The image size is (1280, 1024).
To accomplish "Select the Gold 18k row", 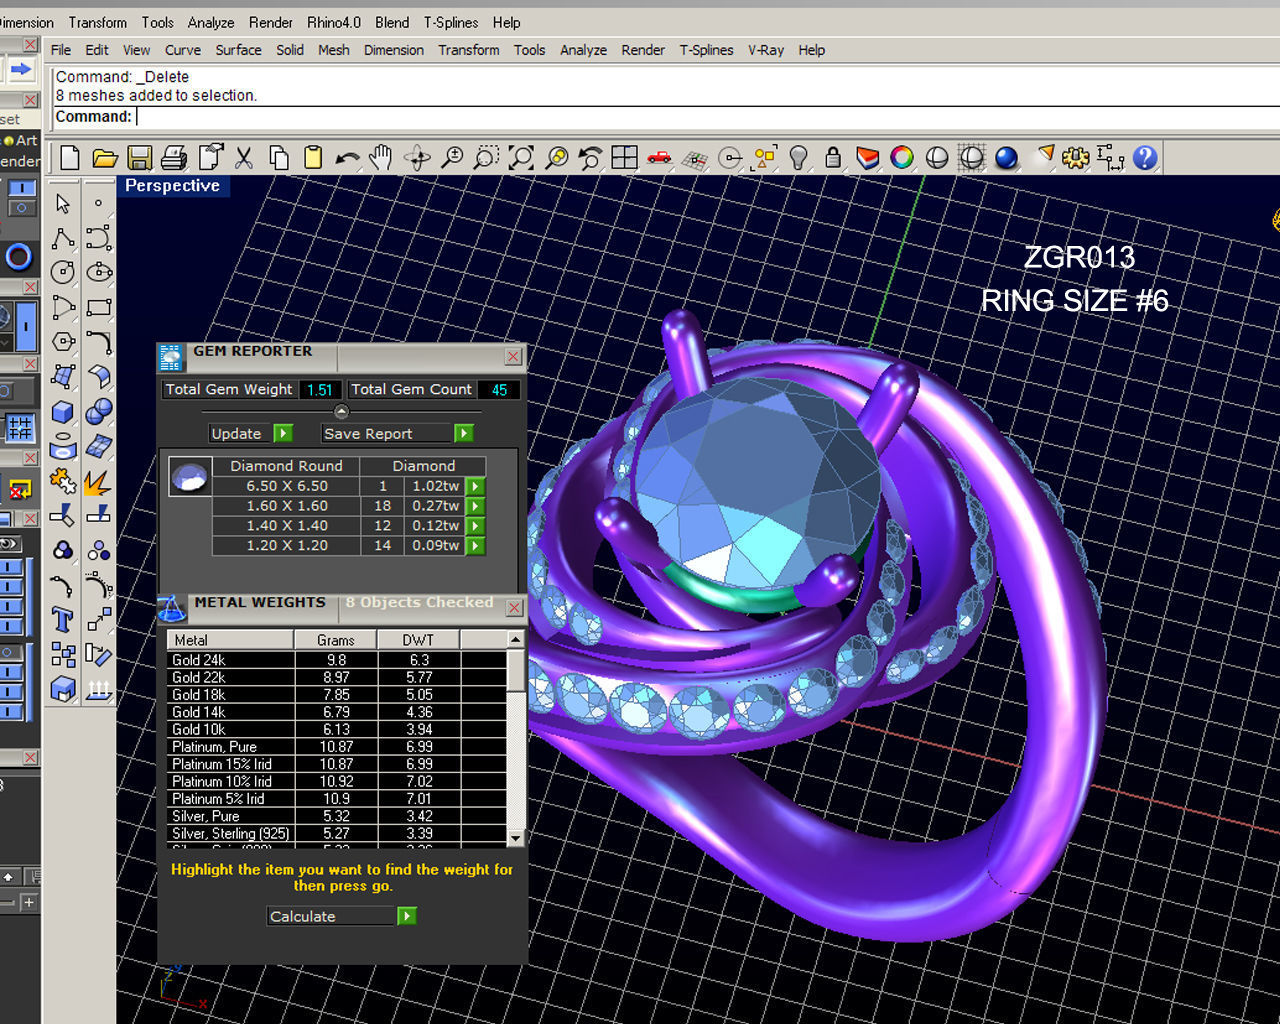I will (x=337, y=694).
